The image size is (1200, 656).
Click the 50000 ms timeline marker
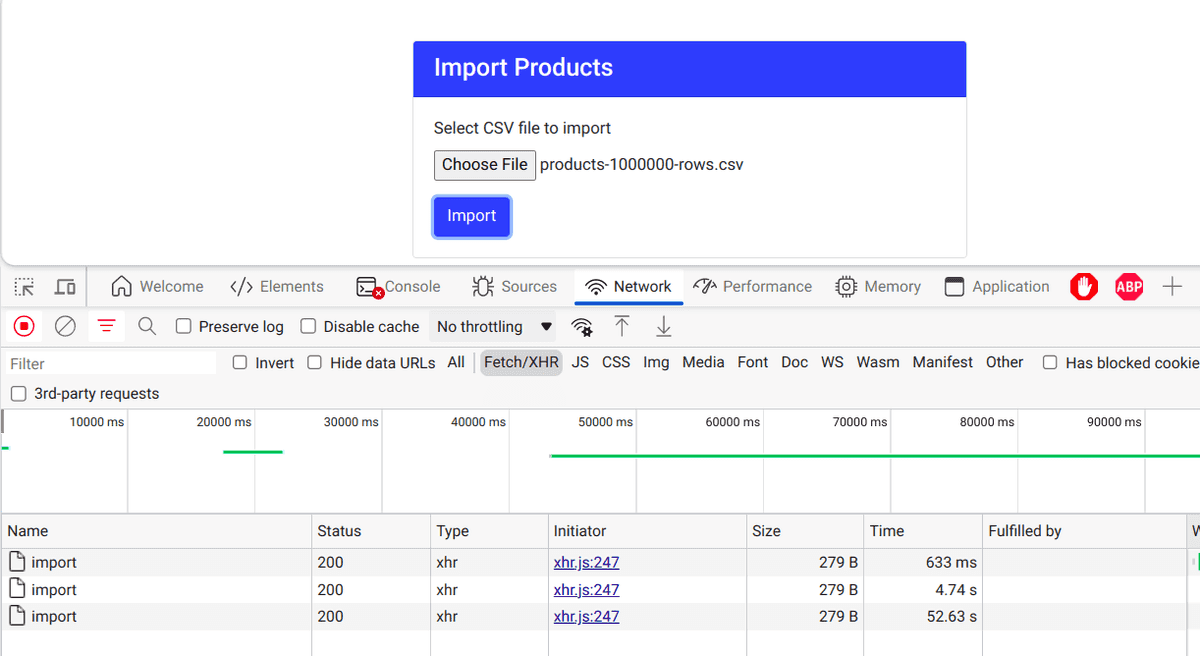pyautogui.click(x=605, y=422)
